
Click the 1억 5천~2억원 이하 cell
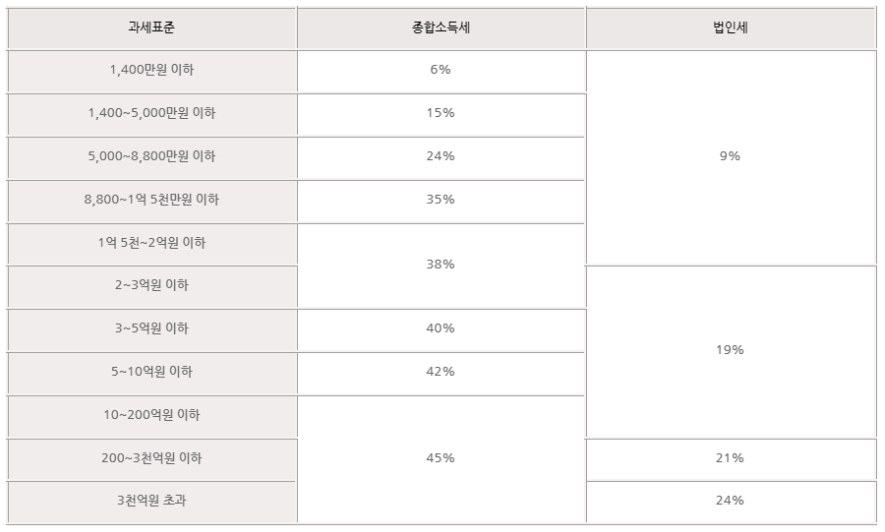[152, 243]
